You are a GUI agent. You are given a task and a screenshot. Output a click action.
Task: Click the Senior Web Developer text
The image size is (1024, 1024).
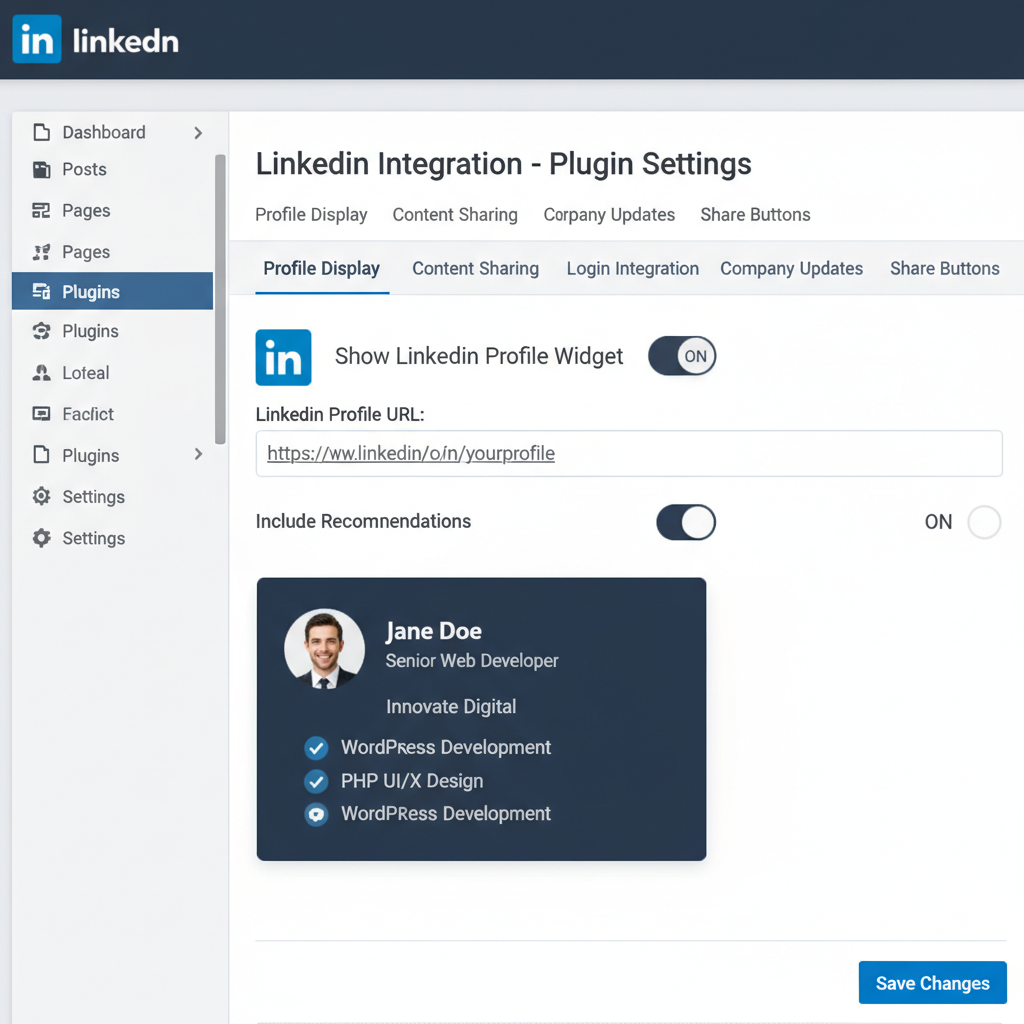[x=472, y=661]
